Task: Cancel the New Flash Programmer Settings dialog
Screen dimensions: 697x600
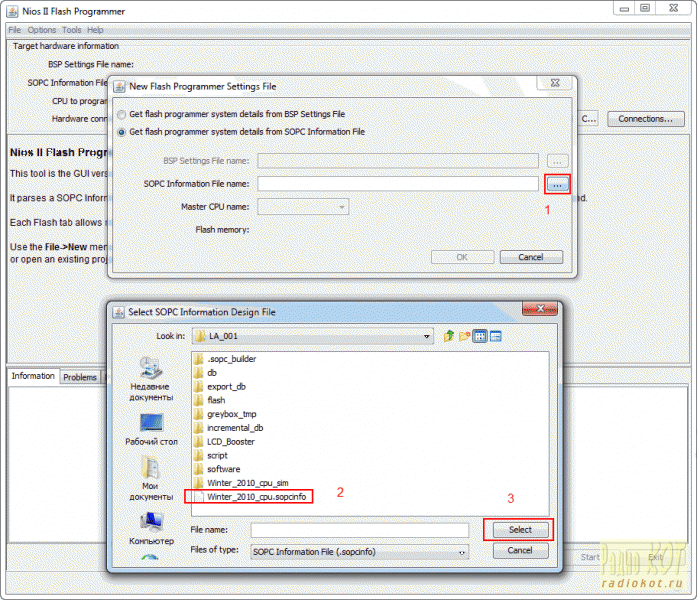Action: (x=531, y=257)
